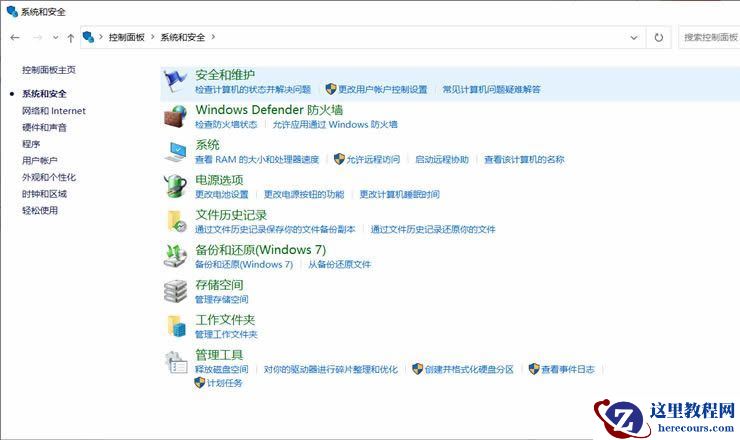Click 检查计算机的状态并解决问题 link
Screen dimensions: 740x440
(x=253, y=89)
